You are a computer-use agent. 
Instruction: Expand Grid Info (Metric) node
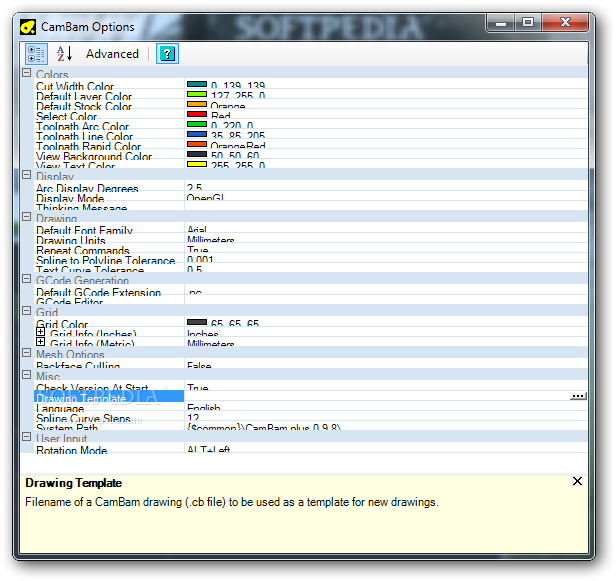40,341
